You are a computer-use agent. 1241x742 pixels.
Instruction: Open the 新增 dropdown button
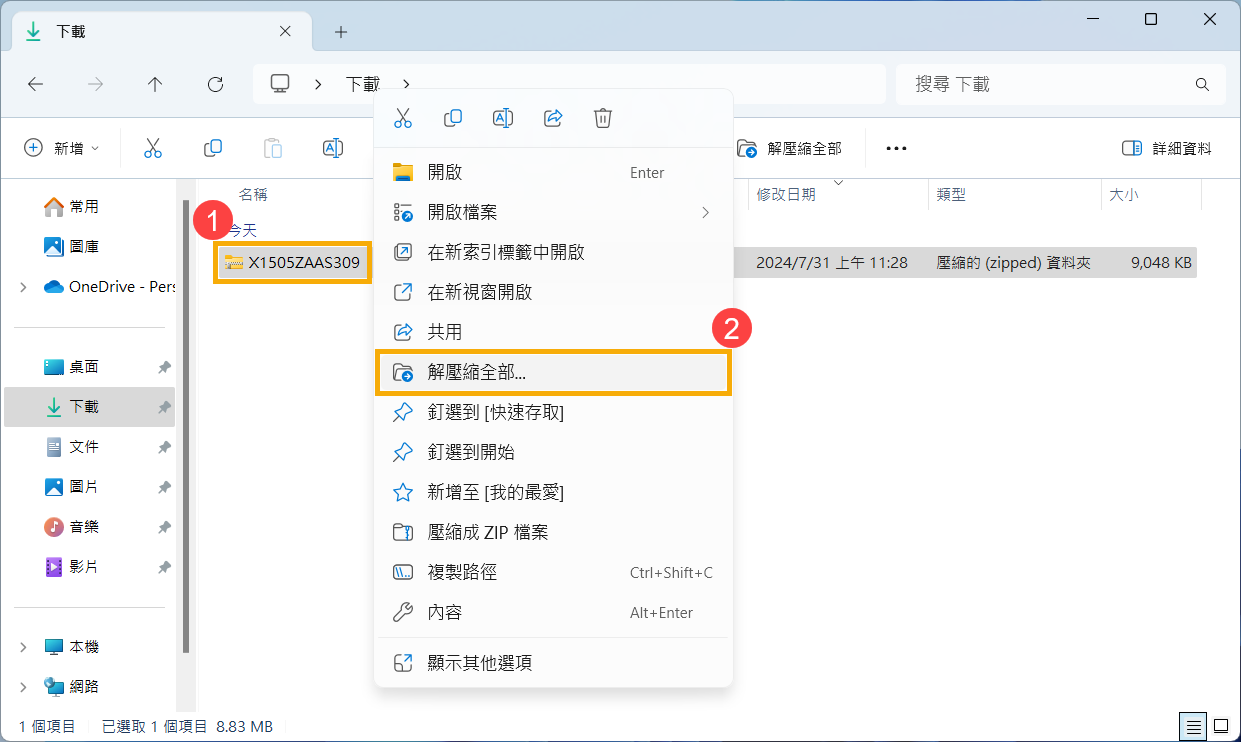point(62,148)
